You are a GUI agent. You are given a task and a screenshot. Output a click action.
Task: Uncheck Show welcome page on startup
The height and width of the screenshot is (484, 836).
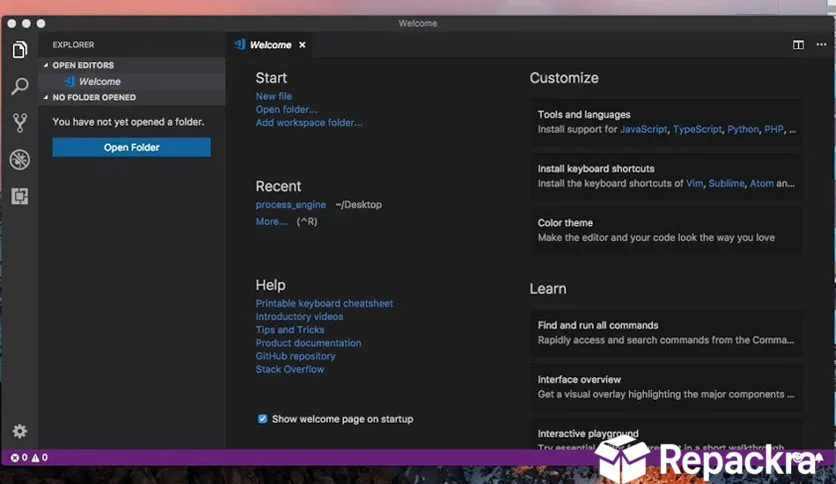(x=262, y=419)
